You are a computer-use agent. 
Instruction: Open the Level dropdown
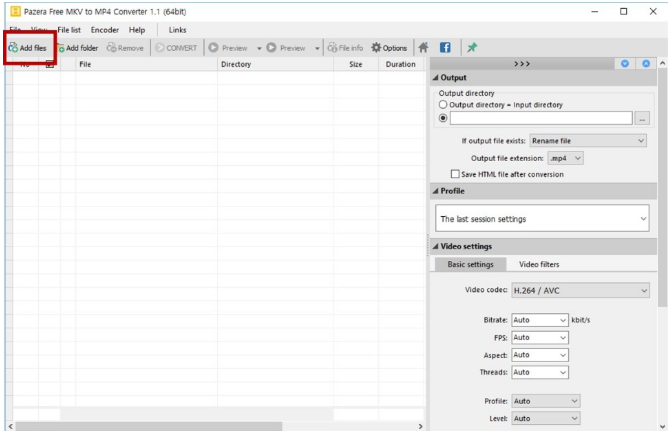click(546, 419)
